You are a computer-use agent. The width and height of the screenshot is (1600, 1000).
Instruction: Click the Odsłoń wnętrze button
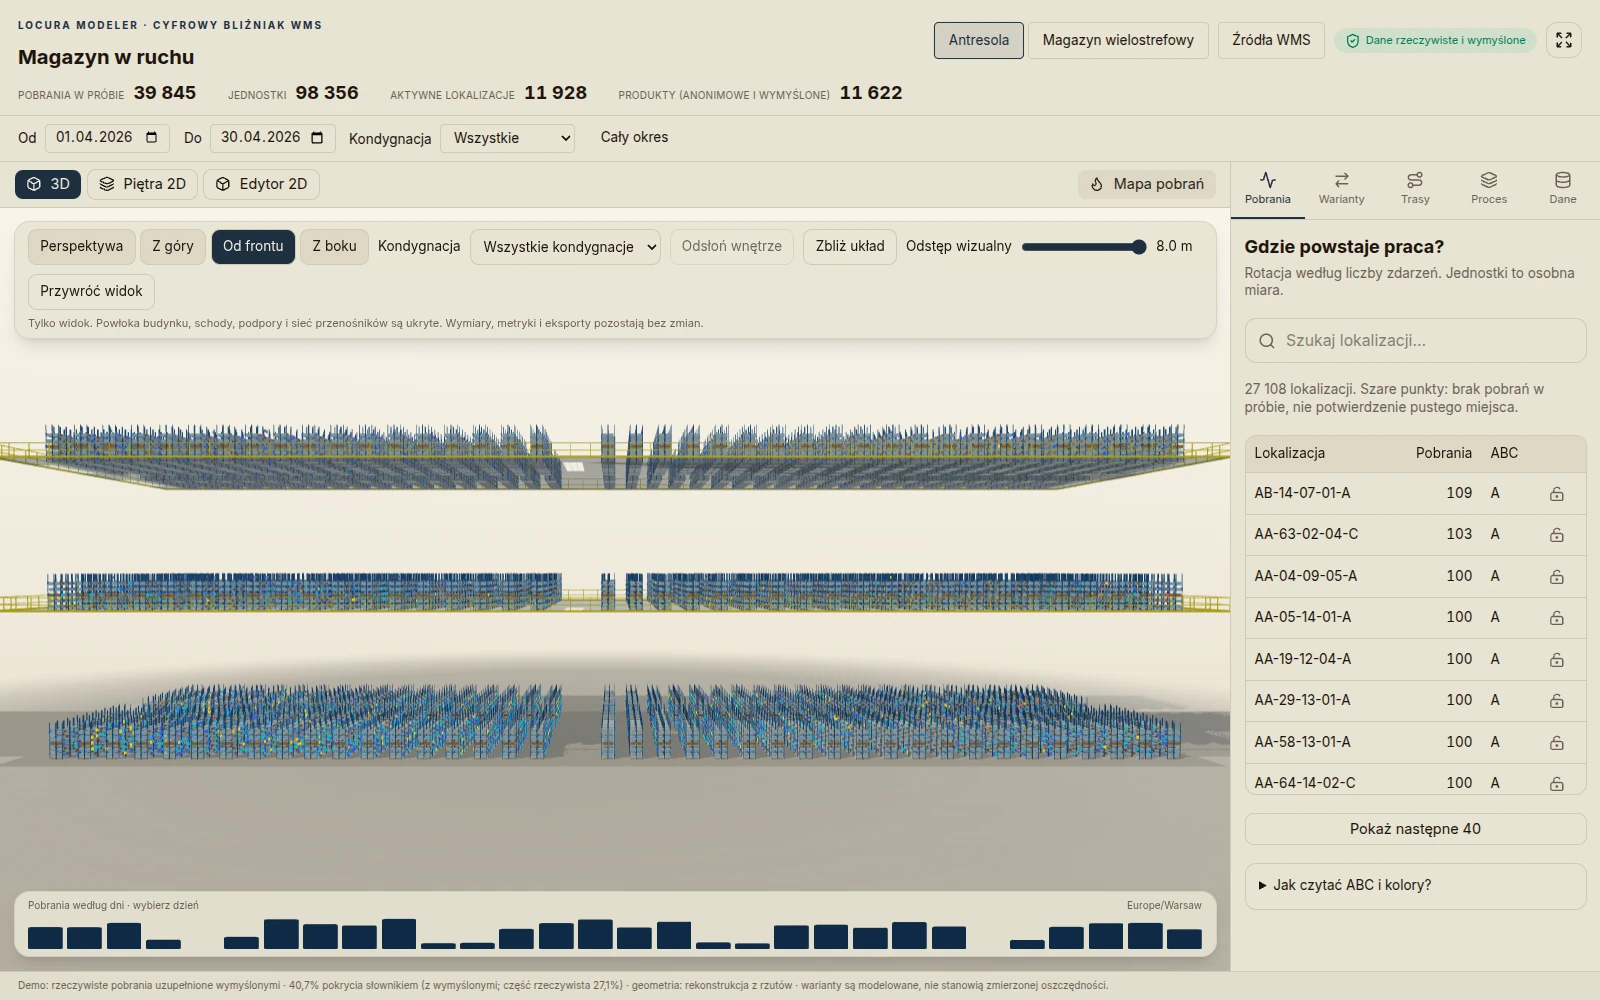732,246
